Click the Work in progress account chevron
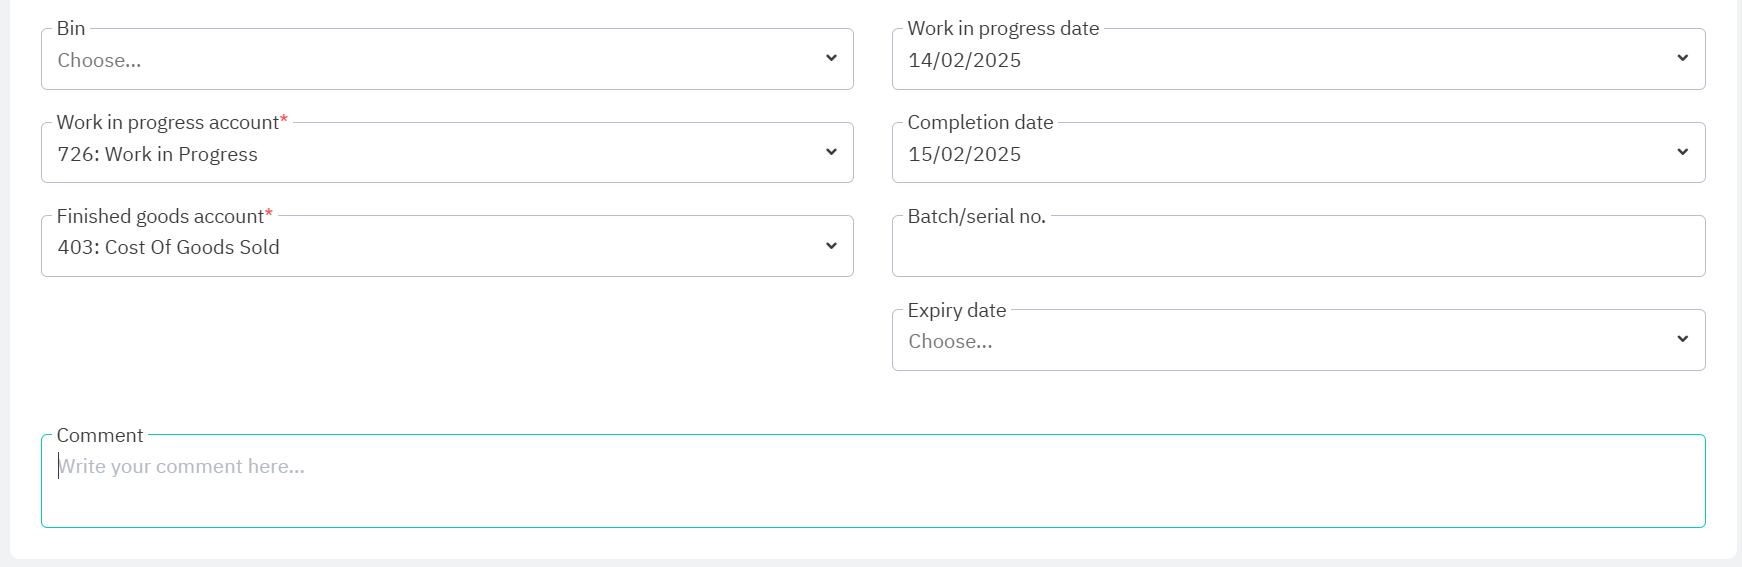Image resolution: width=1742 pixels, height=567 pixels. coord(831,152)
